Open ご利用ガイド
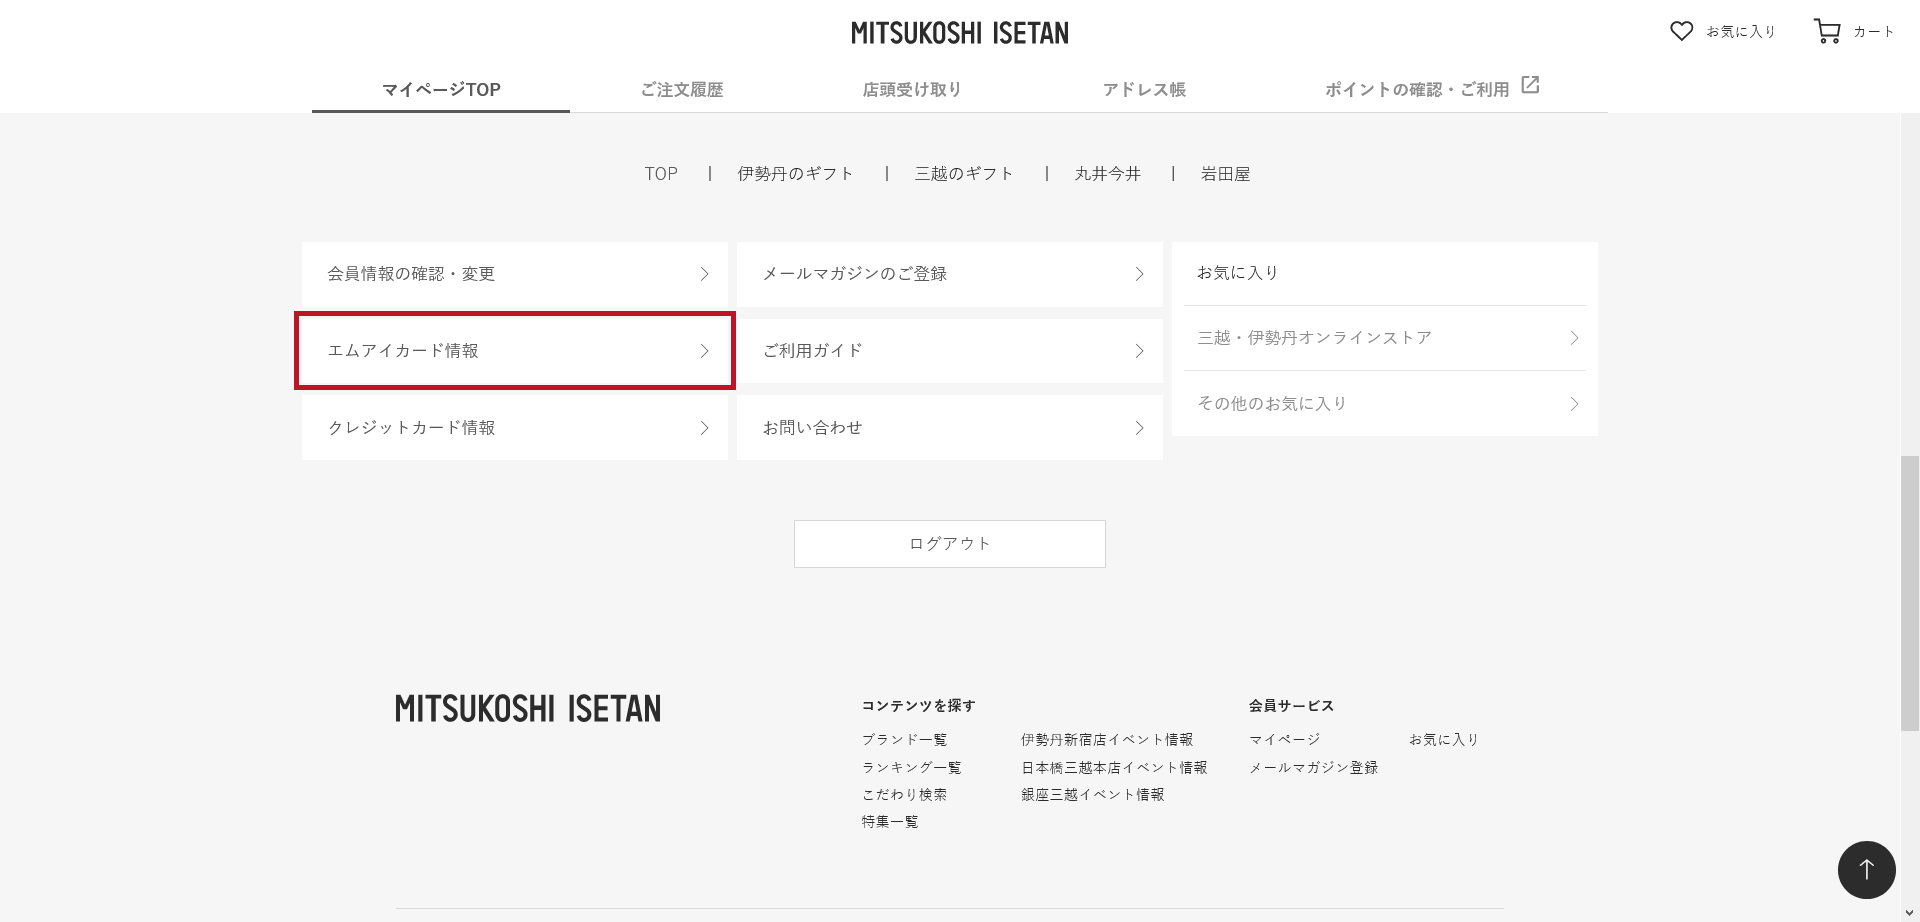 pos(950,351)
